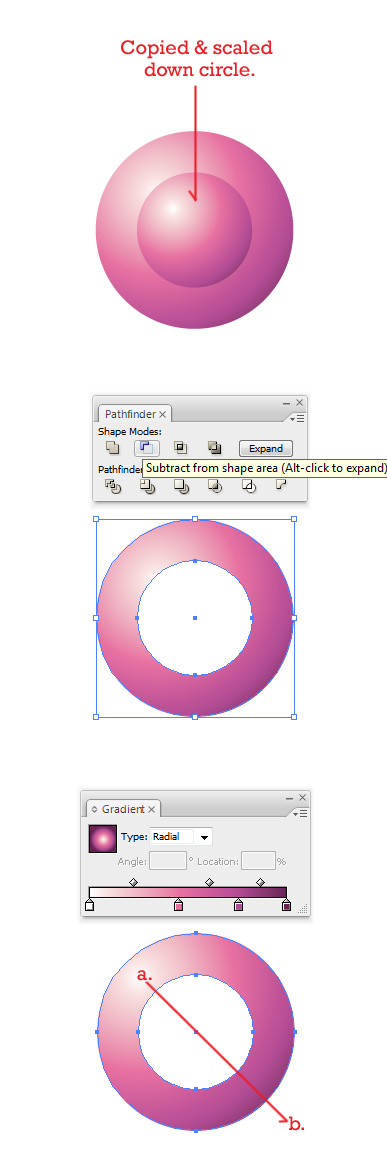This screenshot has height=1149, width=387.
Task: Select the white gradient stop
Action: [89, 906]
